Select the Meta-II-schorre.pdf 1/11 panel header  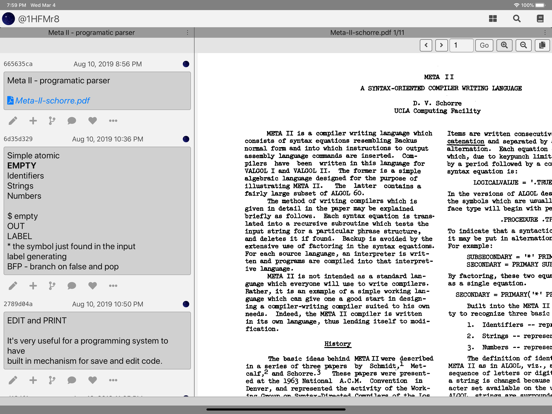pos(367,32)
